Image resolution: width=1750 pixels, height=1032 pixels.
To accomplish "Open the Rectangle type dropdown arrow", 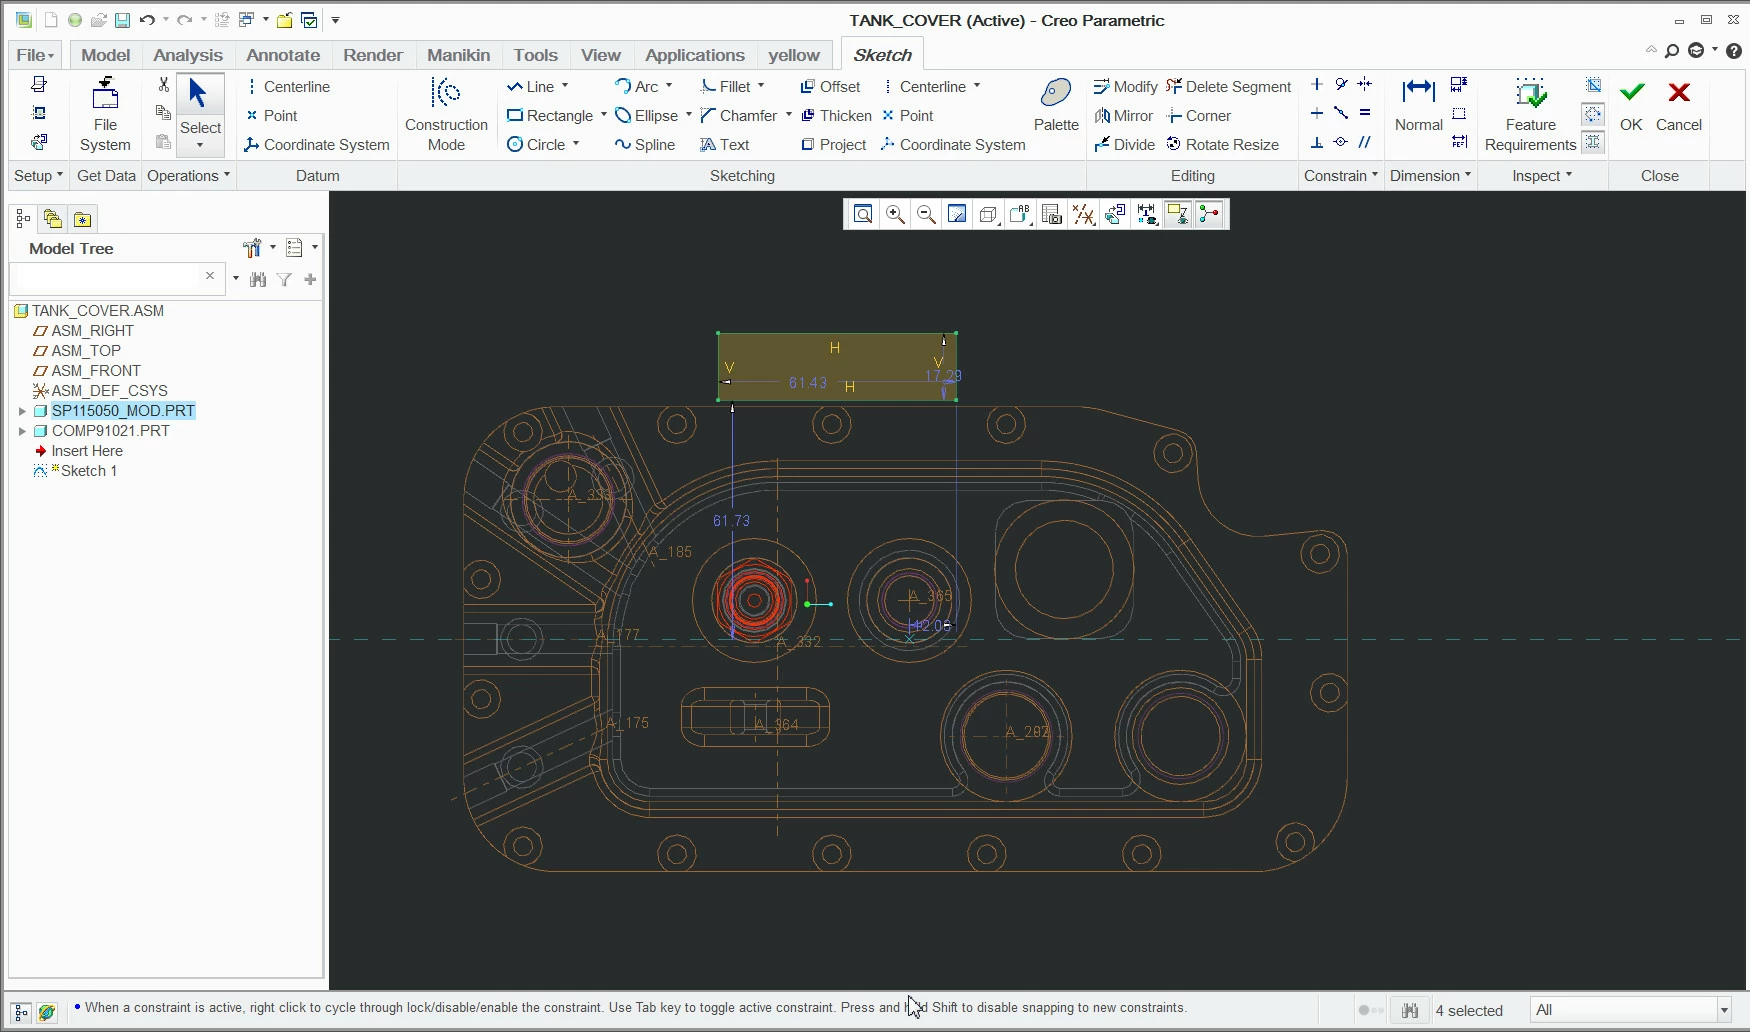I will coord(604,115).
